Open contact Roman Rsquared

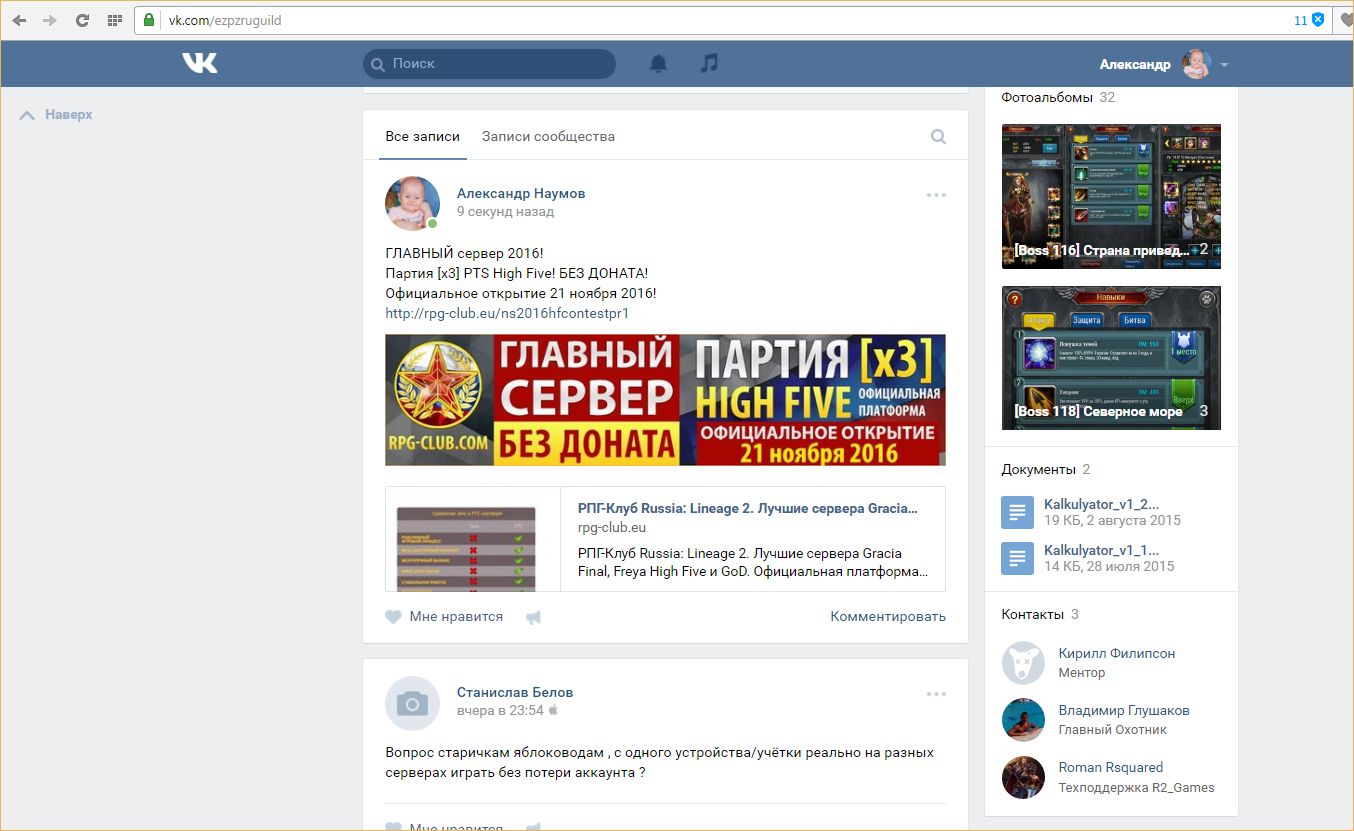tap(1111, 768)
